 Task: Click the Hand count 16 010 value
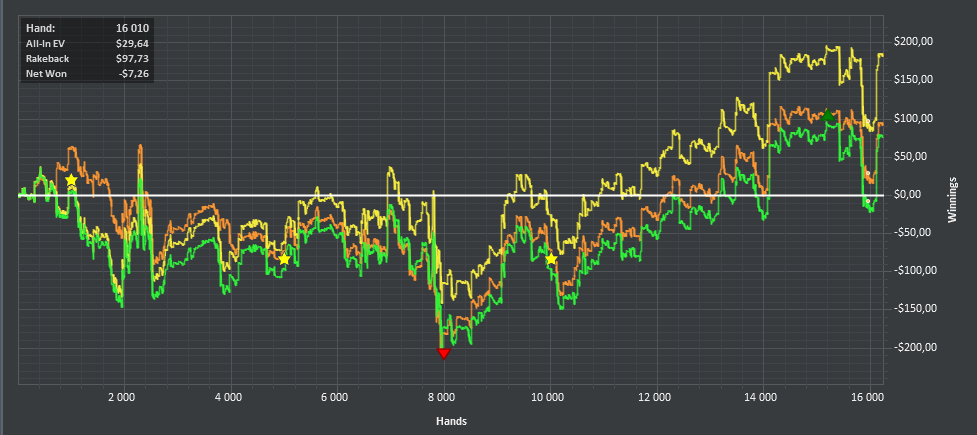tap(133, 28)
